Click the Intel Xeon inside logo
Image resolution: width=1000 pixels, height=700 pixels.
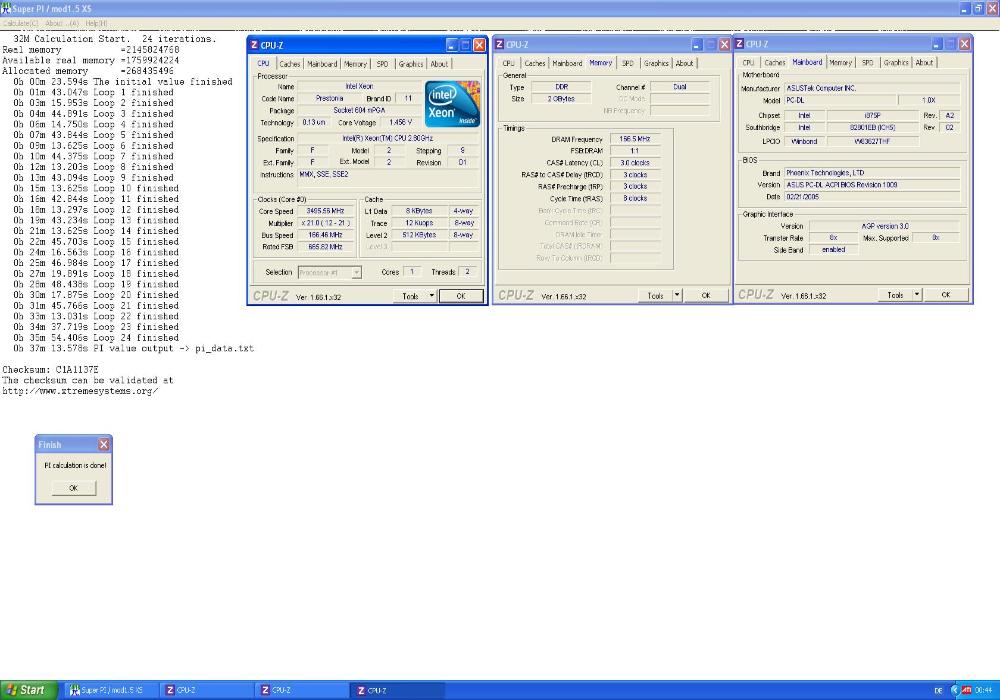[x=452, y=104]
